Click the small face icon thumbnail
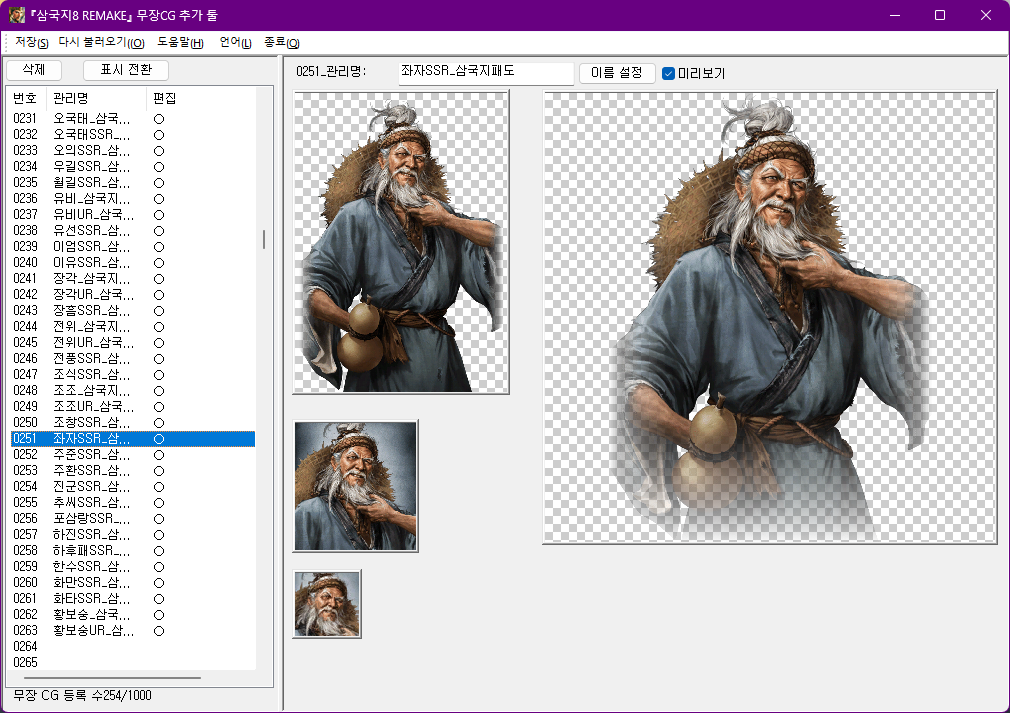 (327, 604)
